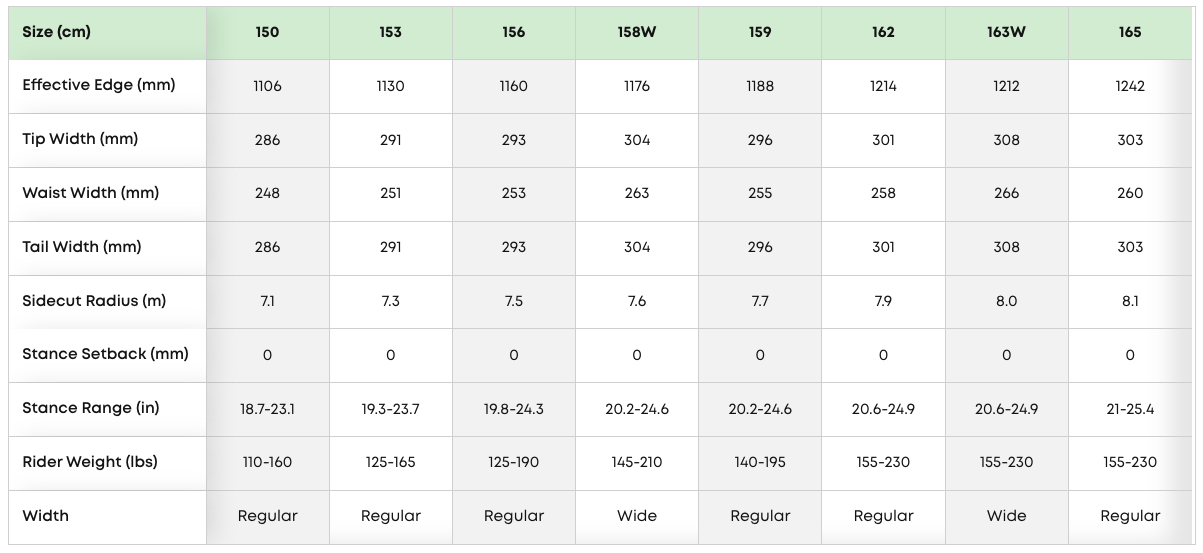
Task: Click the Waist Width (mm) row label
Action: pos(91,193)
